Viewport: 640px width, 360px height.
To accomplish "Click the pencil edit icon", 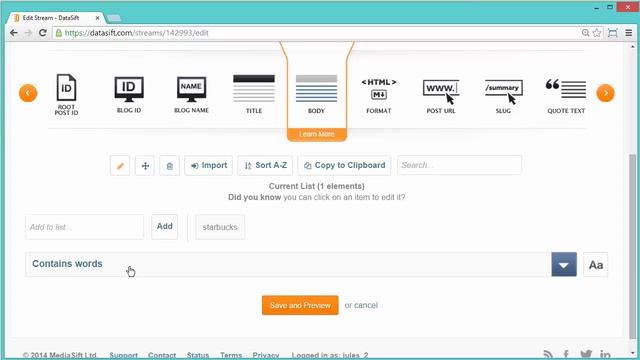I will tap(120, 166).
